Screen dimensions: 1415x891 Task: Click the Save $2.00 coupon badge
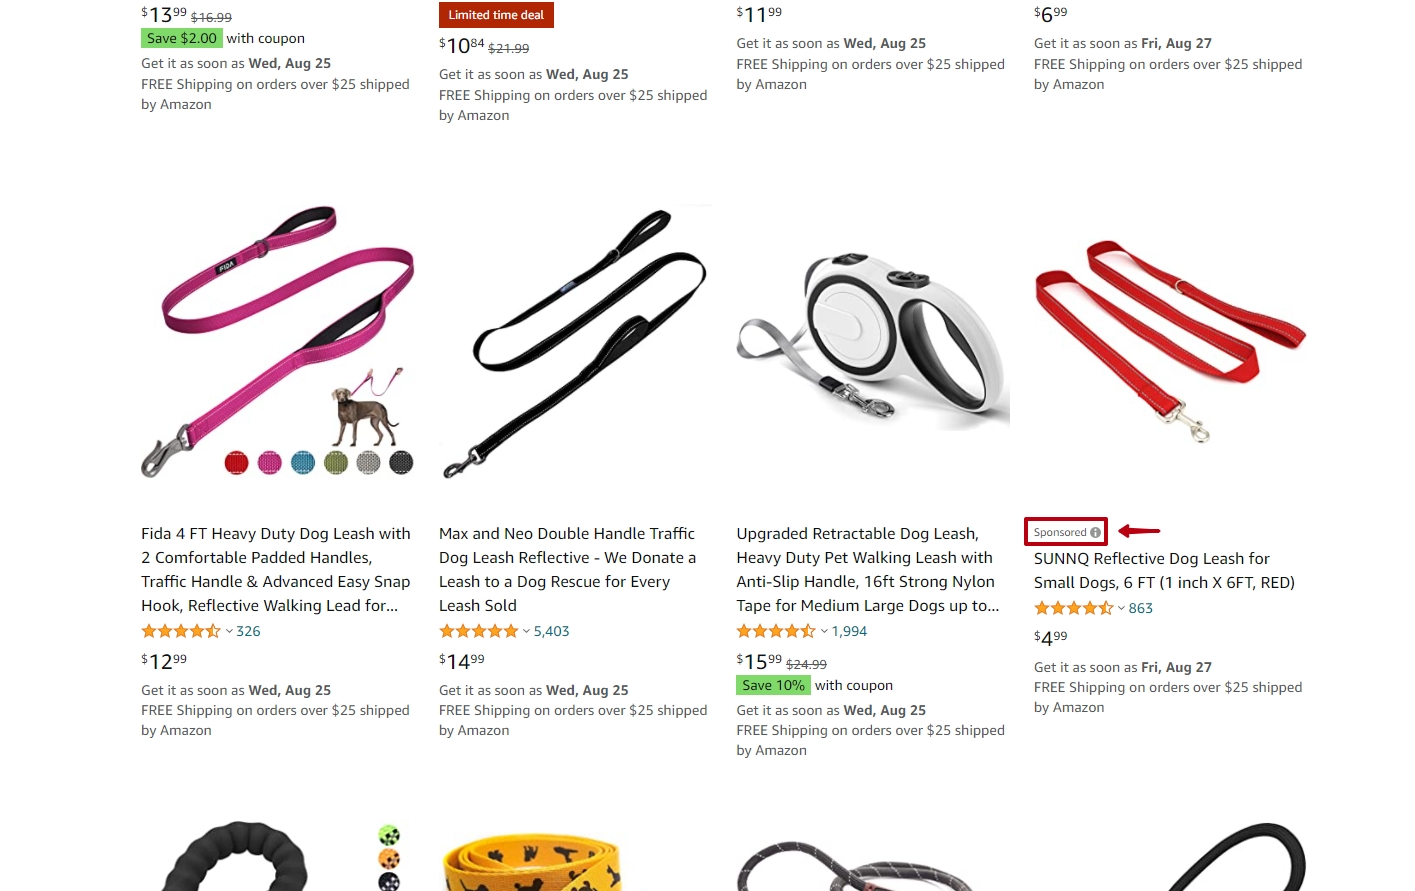181,39
